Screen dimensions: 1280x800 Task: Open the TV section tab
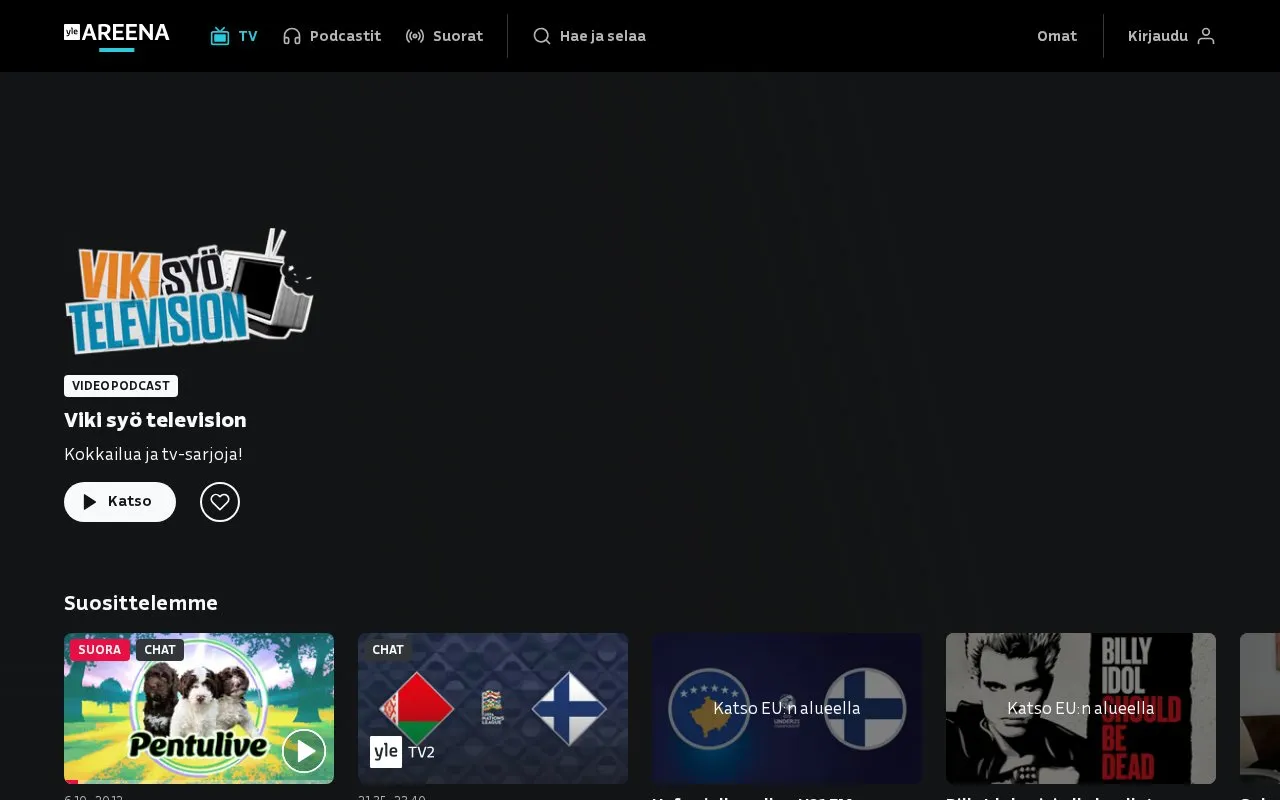pos(234,36)
